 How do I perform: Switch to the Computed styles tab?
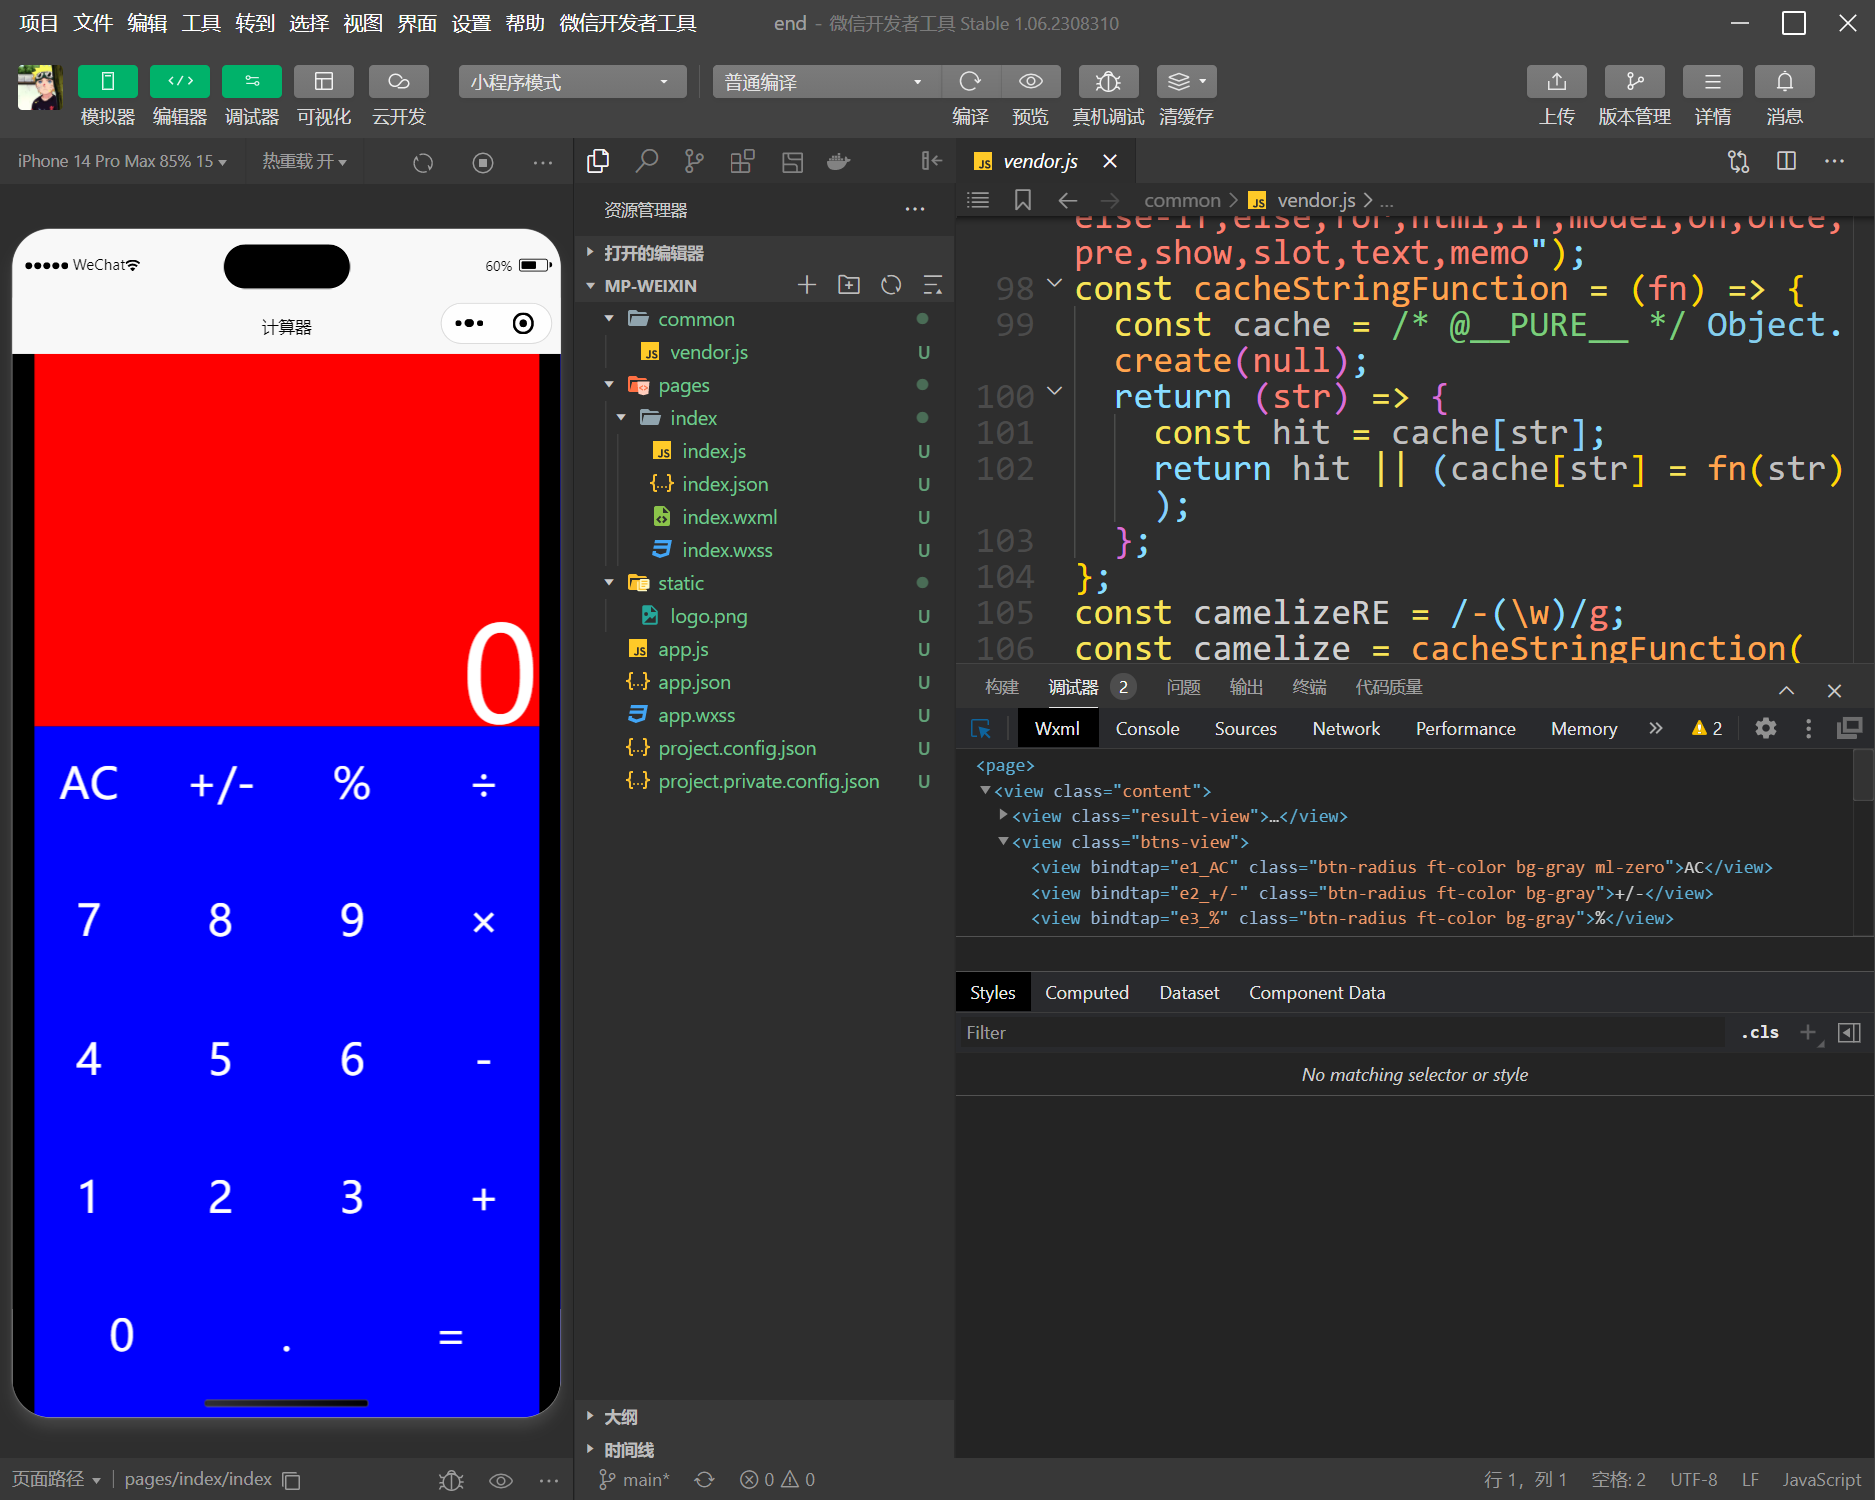(1087, 993)
